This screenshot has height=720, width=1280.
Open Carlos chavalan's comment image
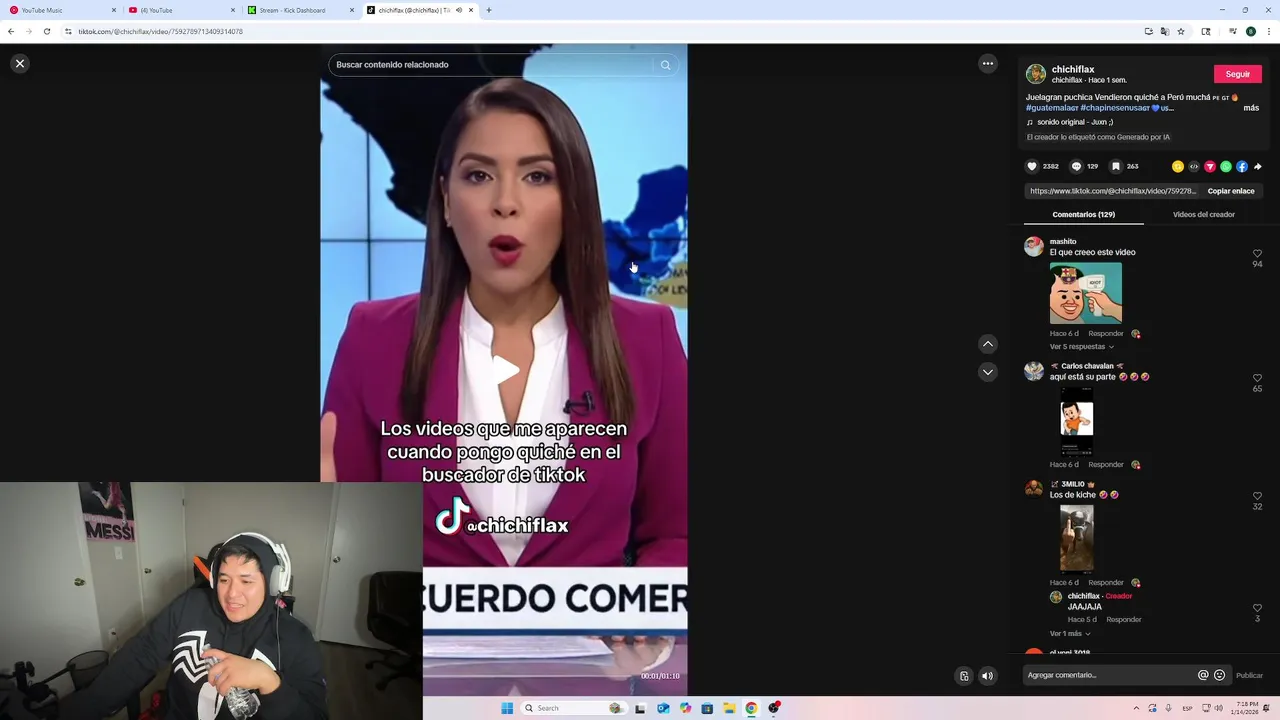click(1077, 422)
